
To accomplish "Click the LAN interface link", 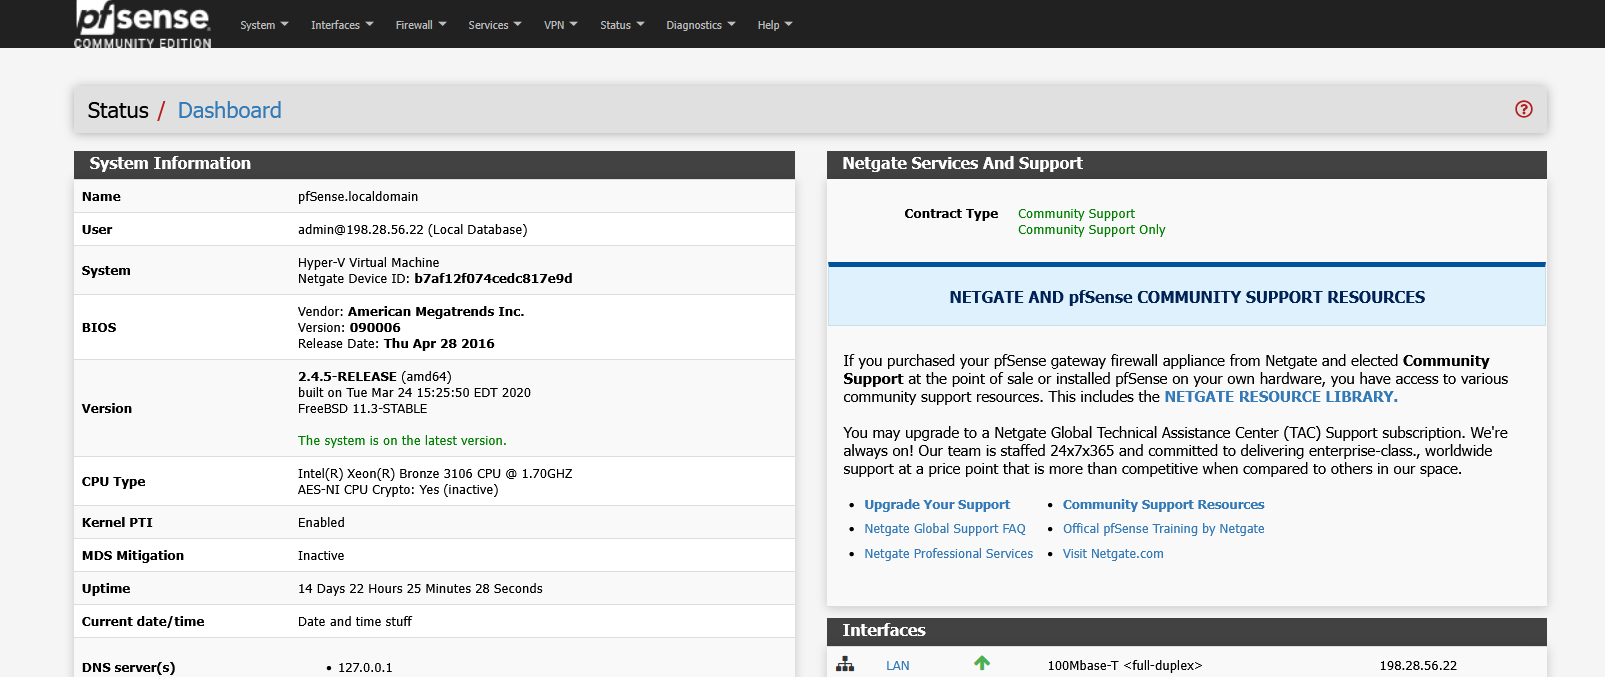I will pyautogui.click(x=898, y=666).
